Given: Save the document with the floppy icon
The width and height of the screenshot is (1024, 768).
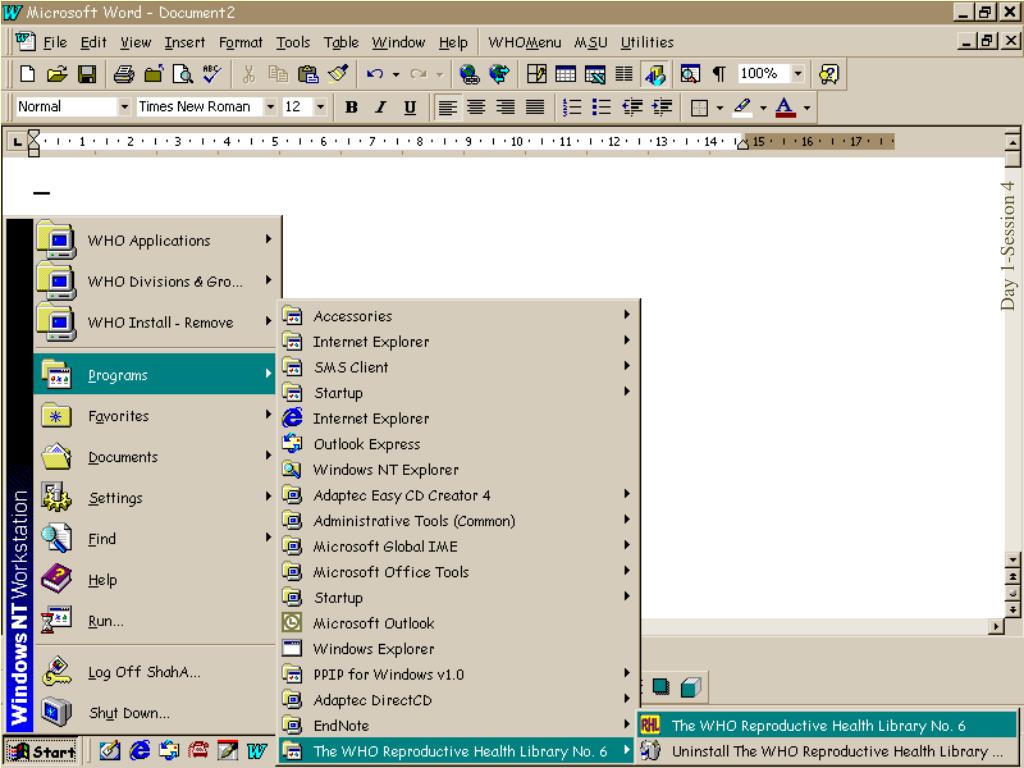Looking at the screenshot, I should click(x=87, y=74).
